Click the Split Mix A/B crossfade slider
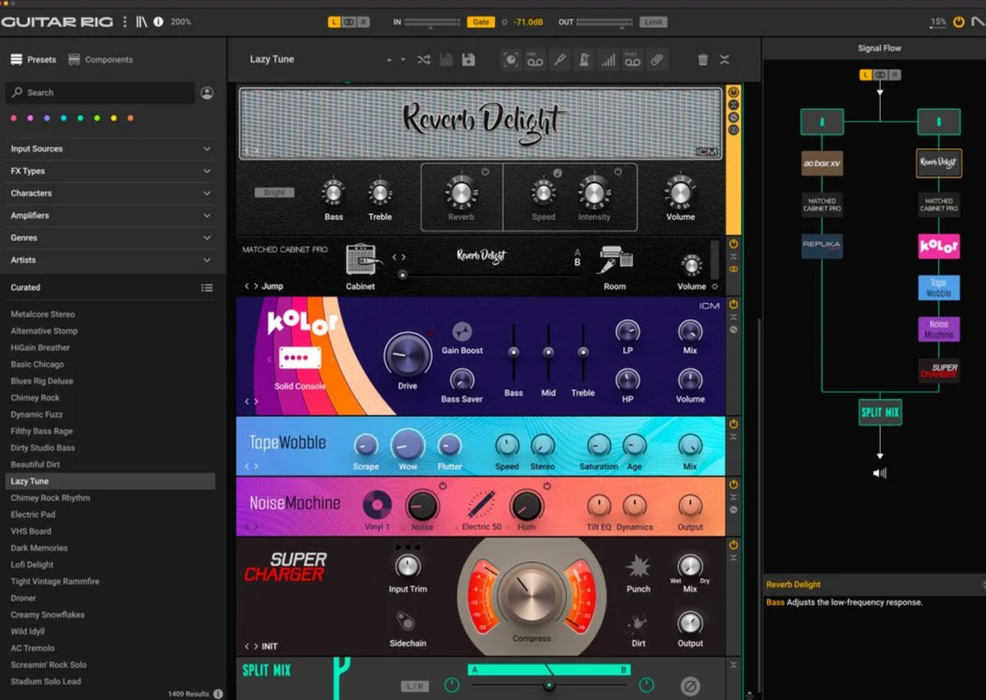Viewport: 986px width, 700px height. coord(548,685)
